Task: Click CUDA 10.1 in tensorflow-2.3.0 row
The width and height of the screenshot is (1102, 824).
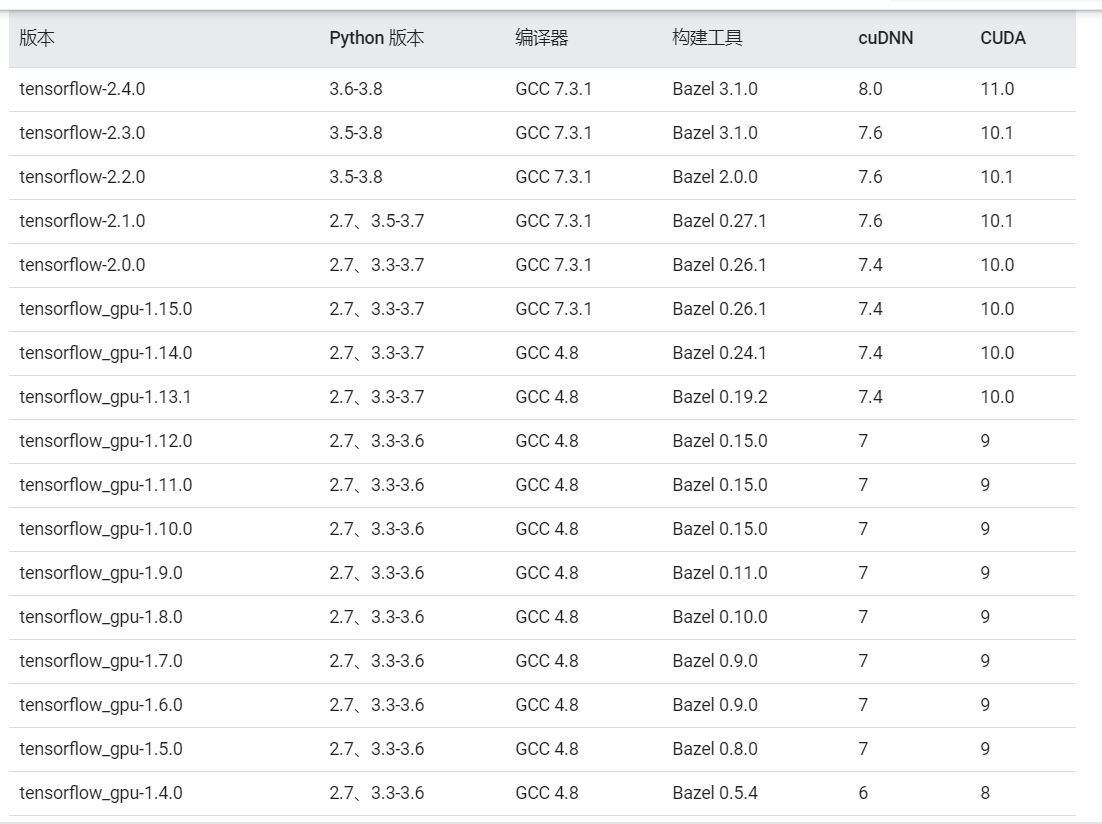Action: (x=997, y=133)
